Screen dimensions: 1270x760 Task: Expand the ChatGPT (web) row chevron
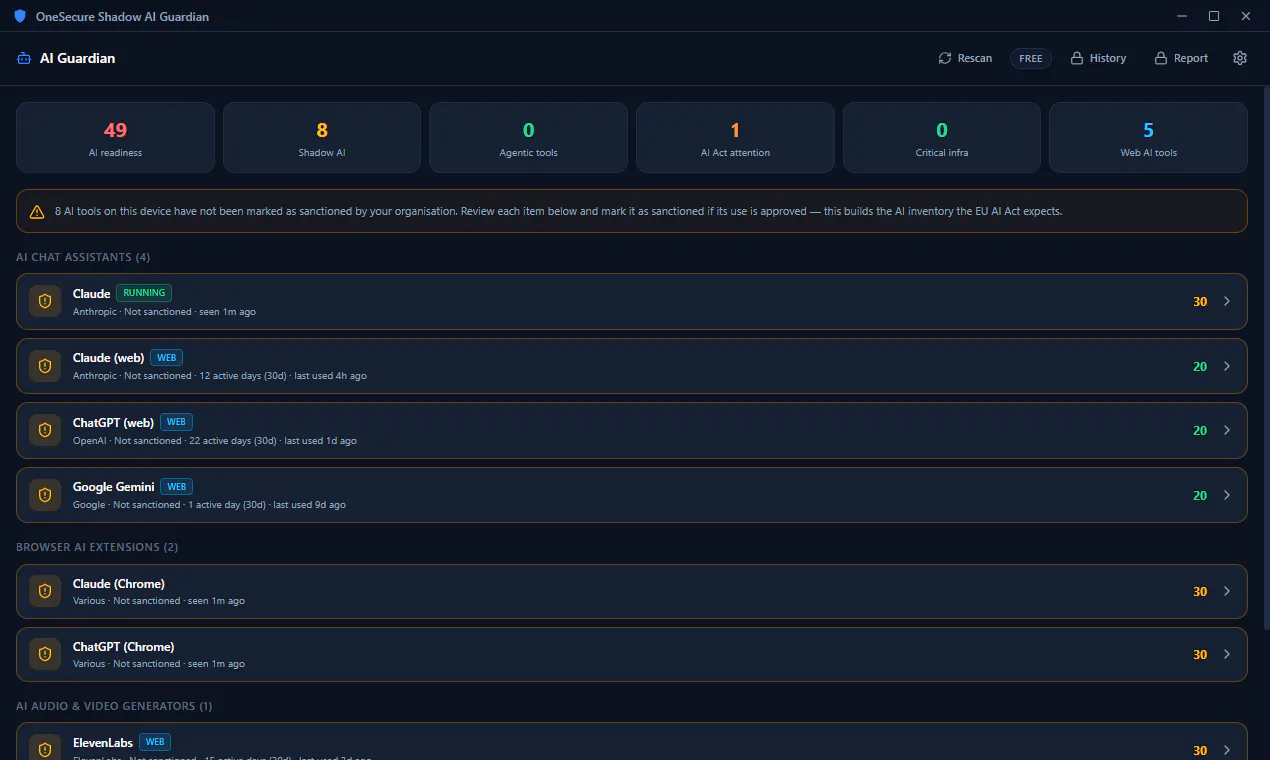(1227, 430)
